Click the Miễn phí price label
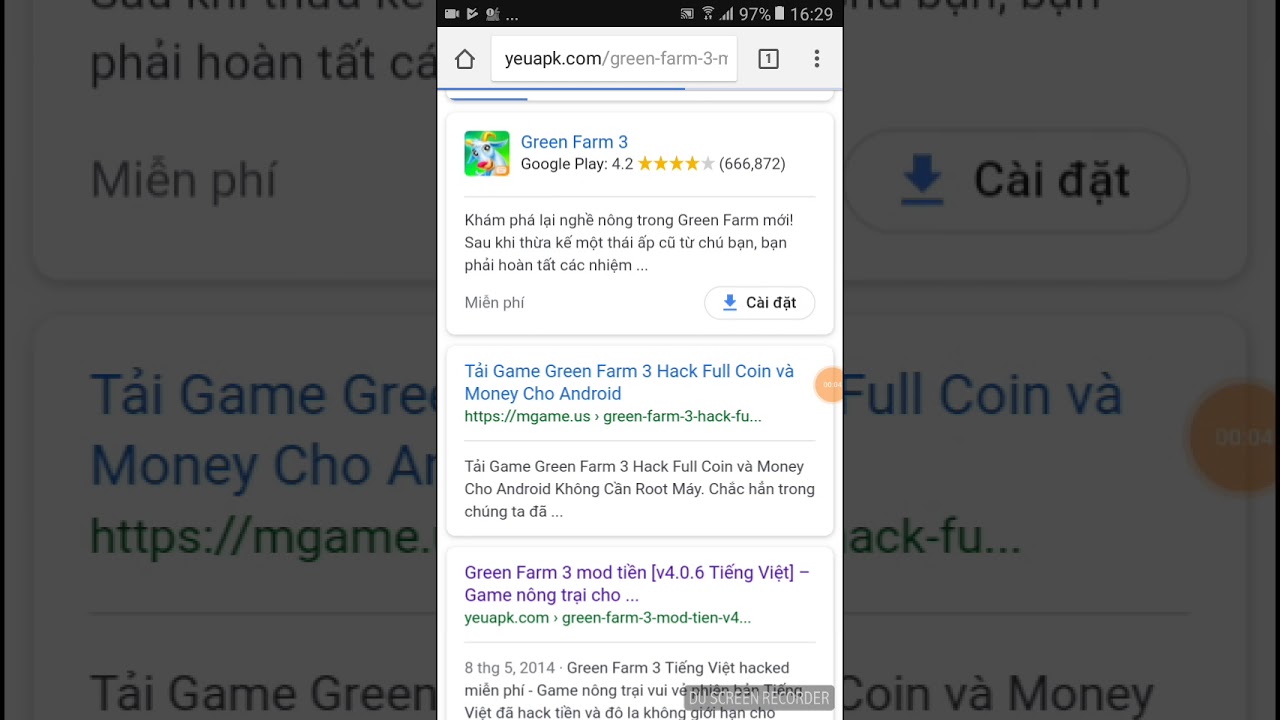1280x720 pixels. coord(494,303)
